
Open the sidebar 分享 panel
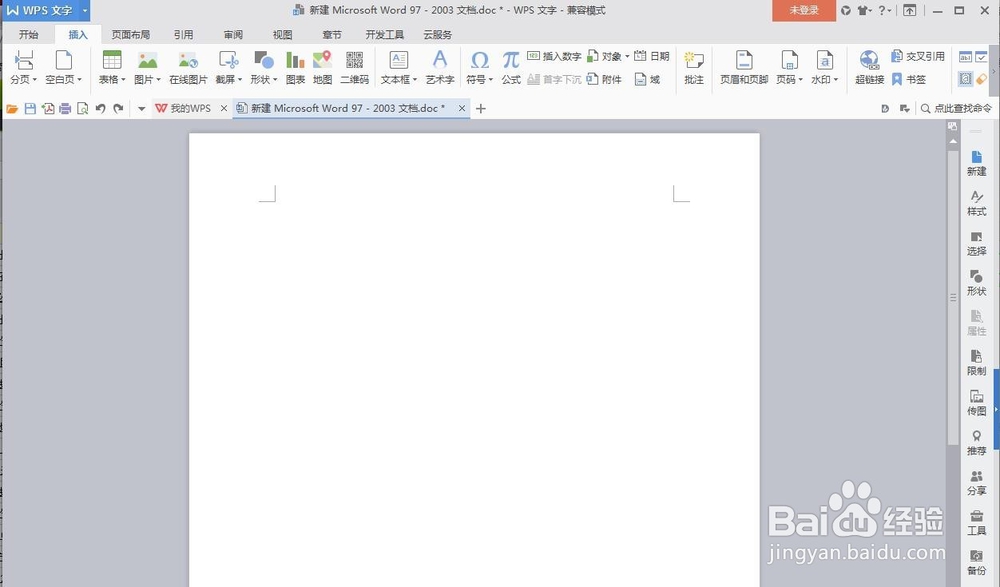coord(976,483)
